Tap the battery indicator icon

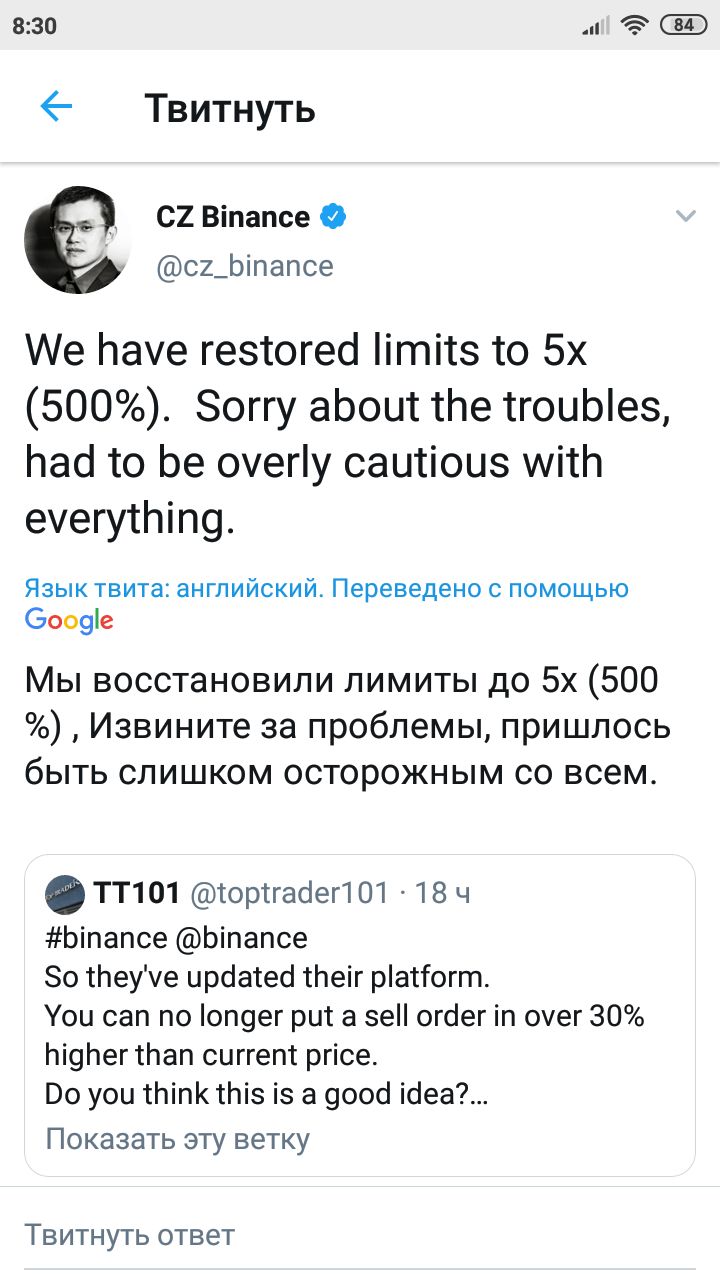coord(682,26)
